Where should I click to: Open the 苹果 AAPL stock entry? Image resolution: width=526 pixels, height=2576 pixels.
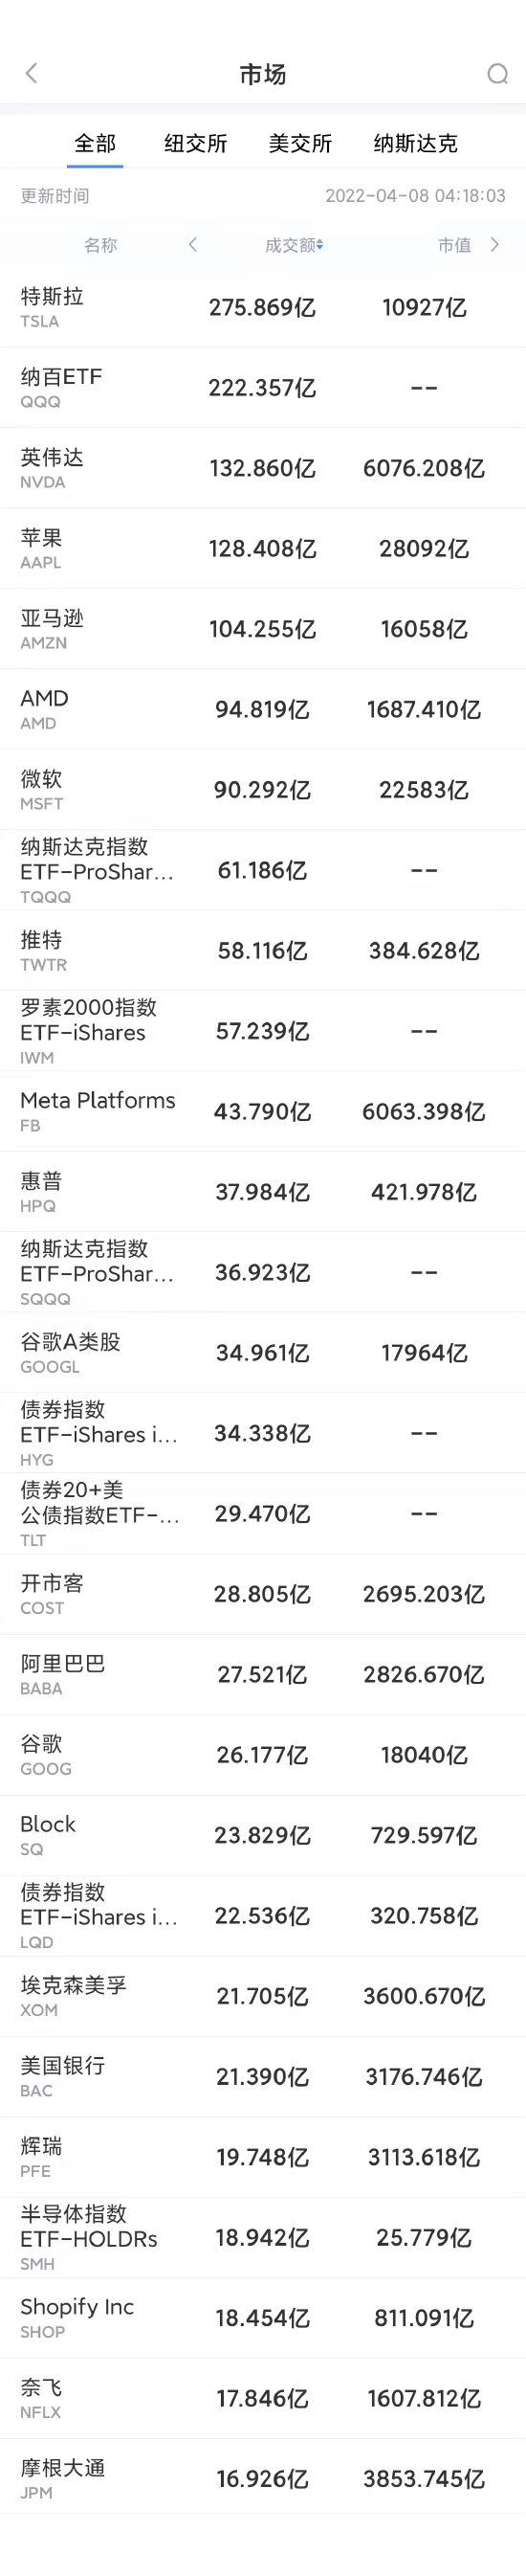pyautogui.click(x=263, y=549)
